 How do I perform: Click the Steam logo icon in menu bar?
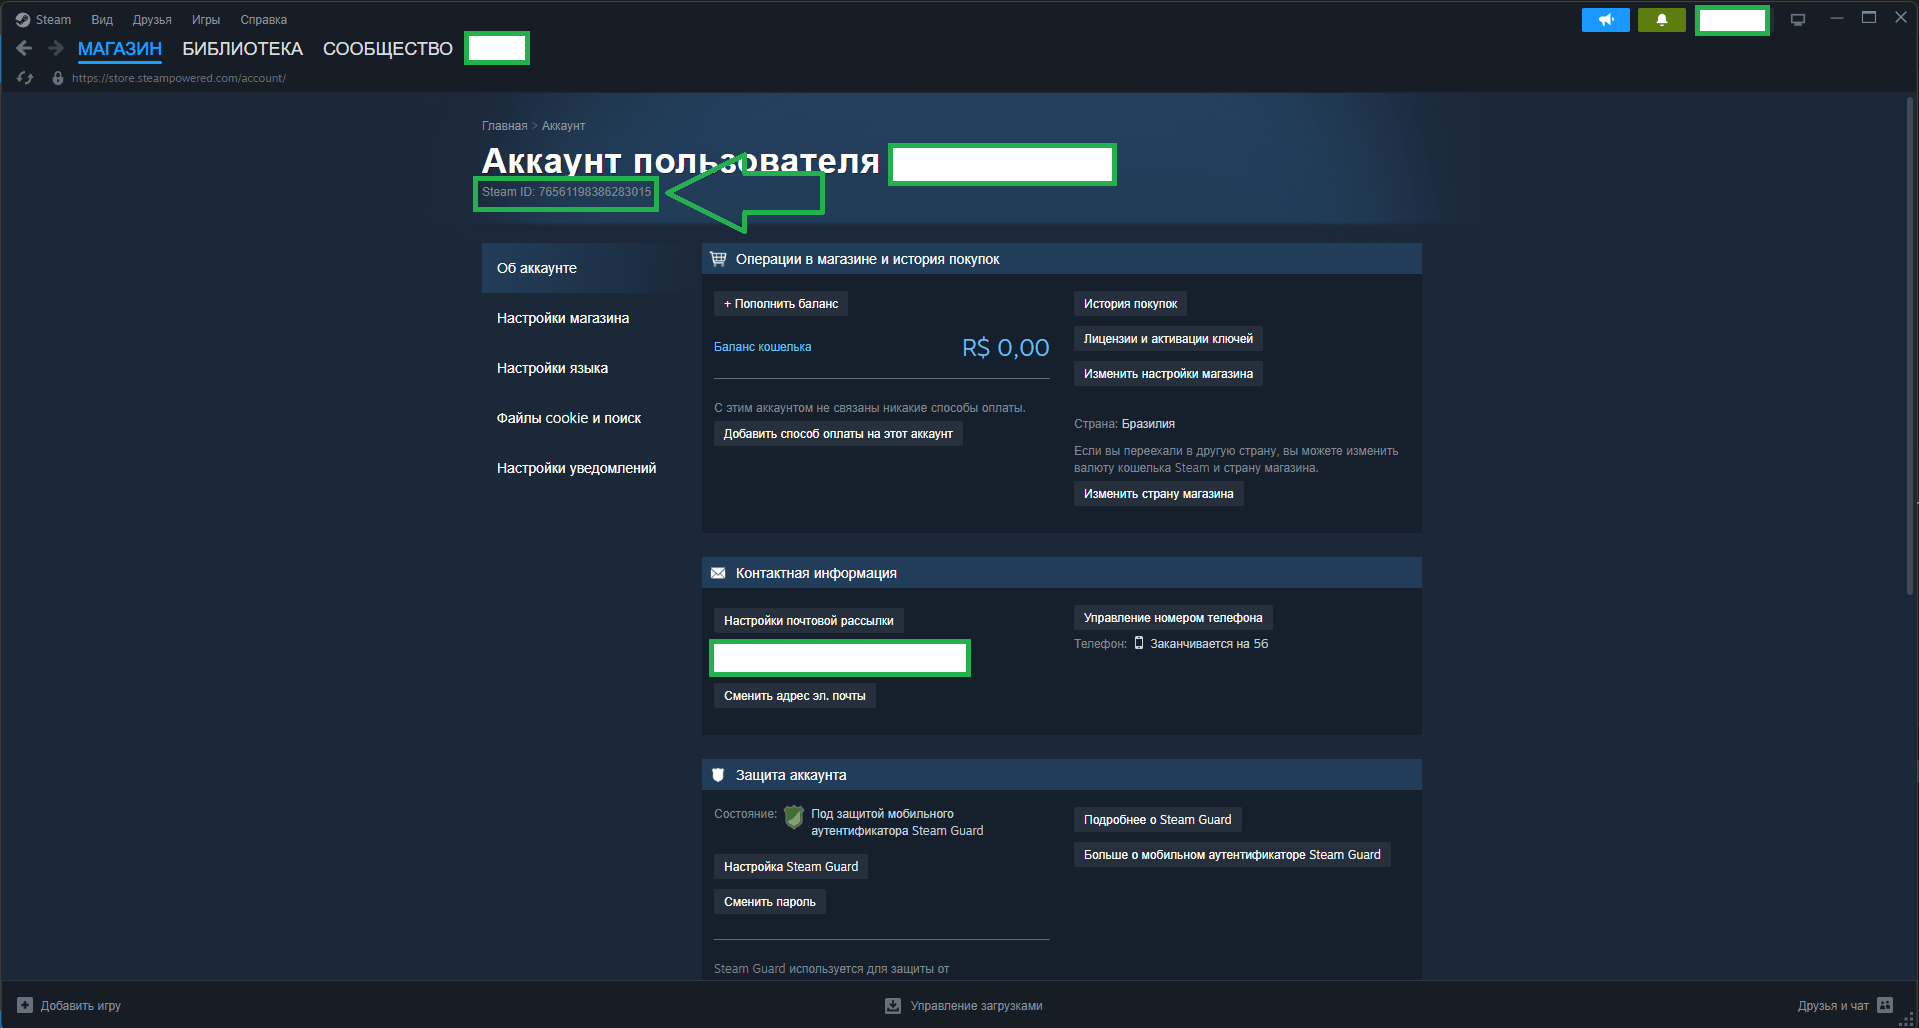23,20
